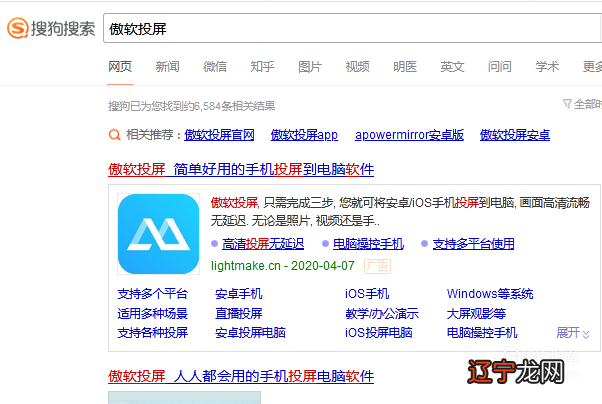Click the ApowerMirror blue app logo thumbnail
This screenshot has height=404, width=602.
[159, 234]
